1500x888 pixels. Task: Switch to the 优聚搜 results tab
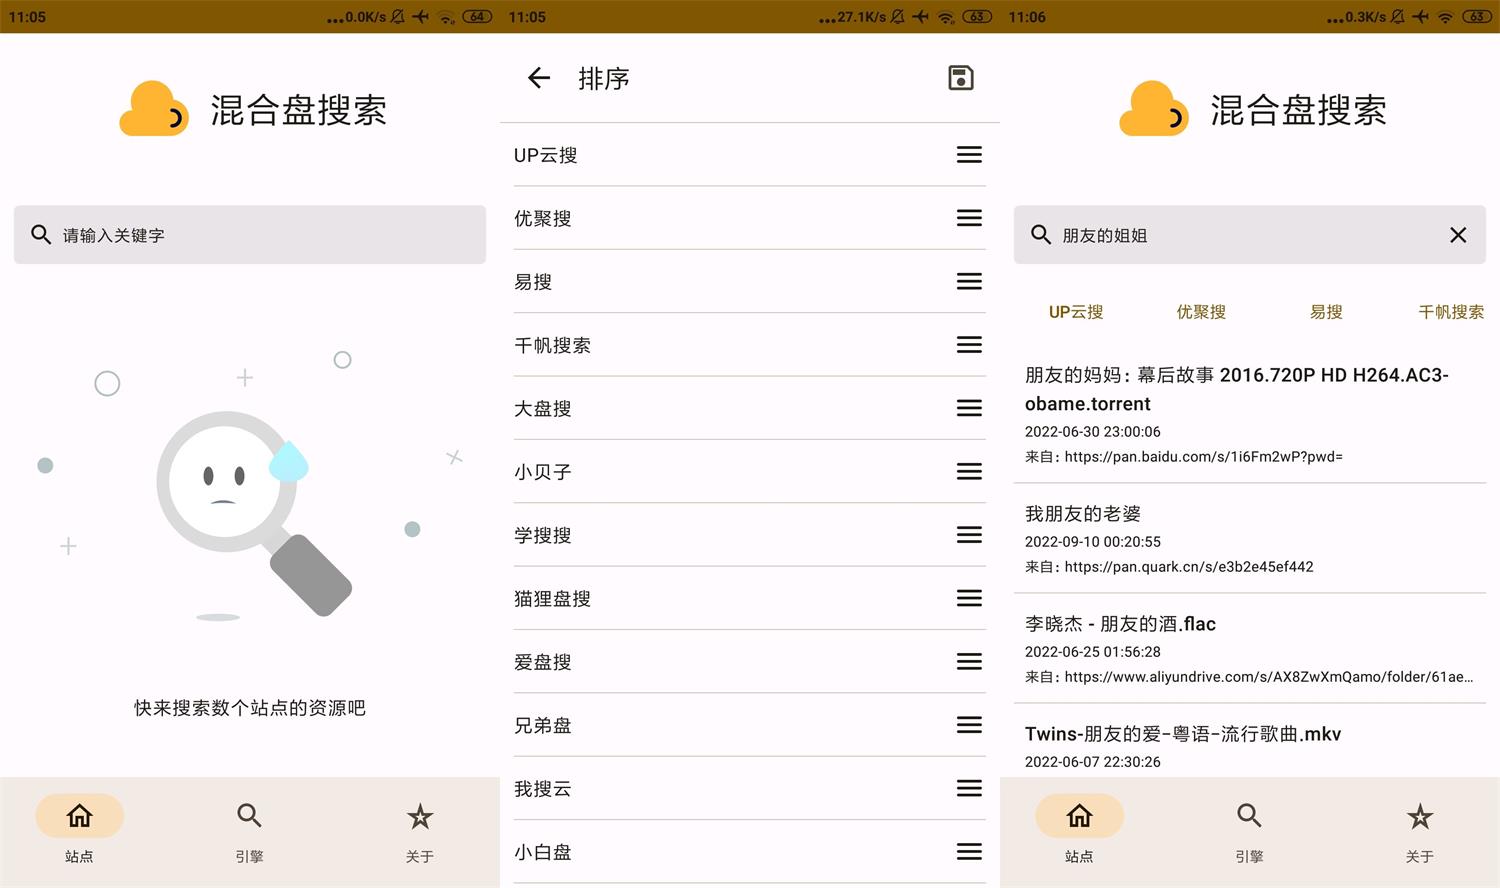(x=1201, y=311)
